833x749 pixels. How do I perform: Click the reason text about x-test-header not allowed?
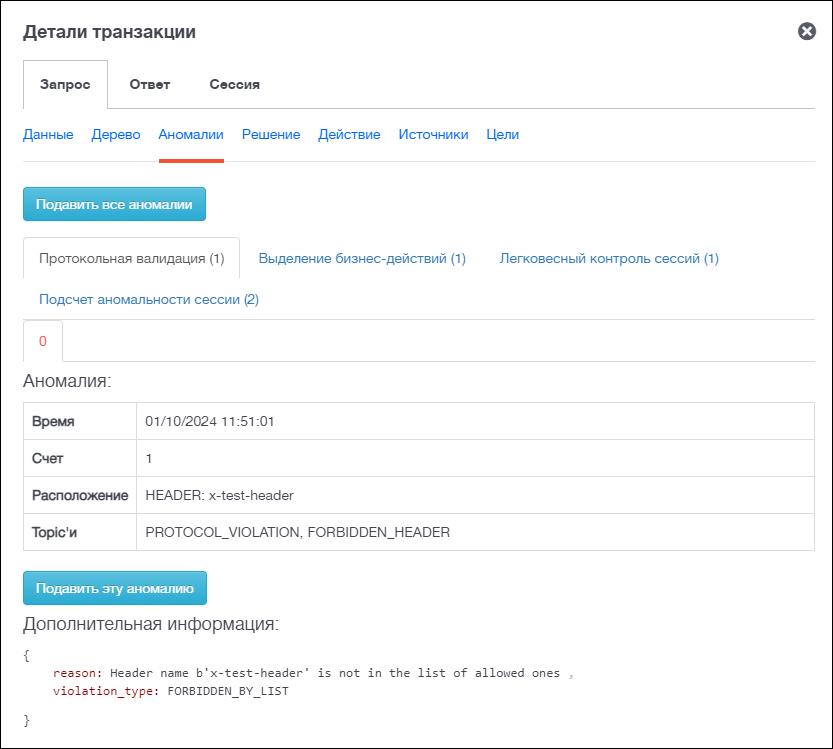tap(335, 673)
